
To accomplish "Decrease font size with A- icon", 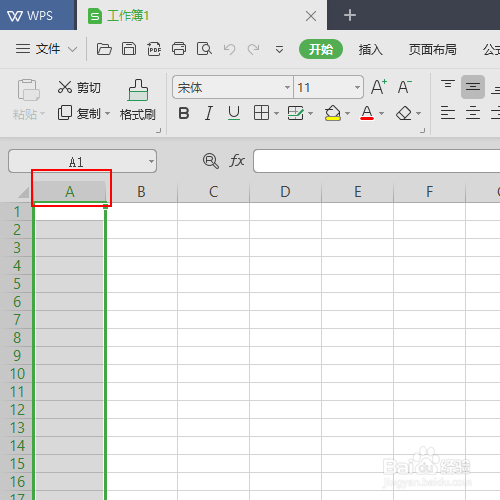I will click(405, 87).
